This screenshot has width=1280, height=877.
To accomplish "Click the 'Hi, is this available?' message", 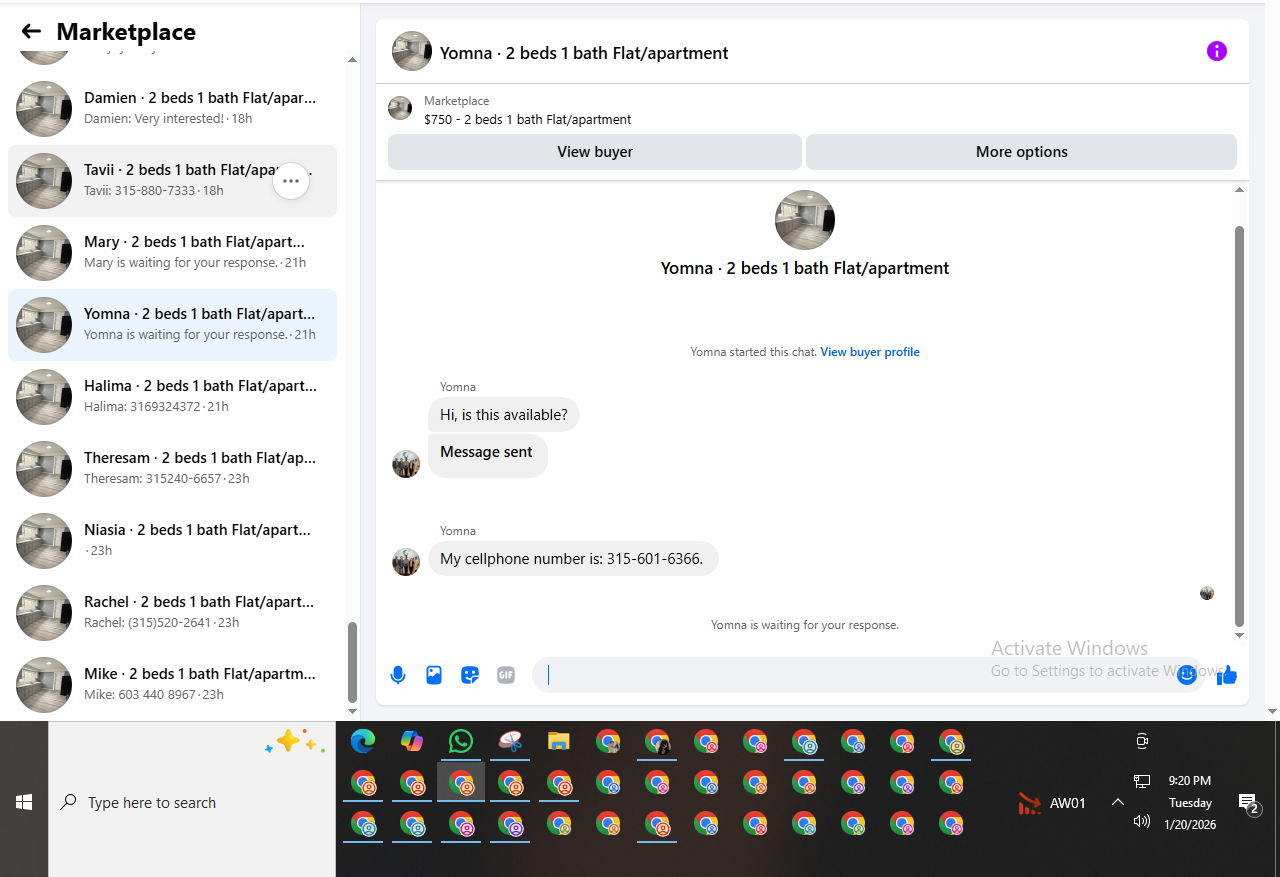I will (x=504, y=415).
